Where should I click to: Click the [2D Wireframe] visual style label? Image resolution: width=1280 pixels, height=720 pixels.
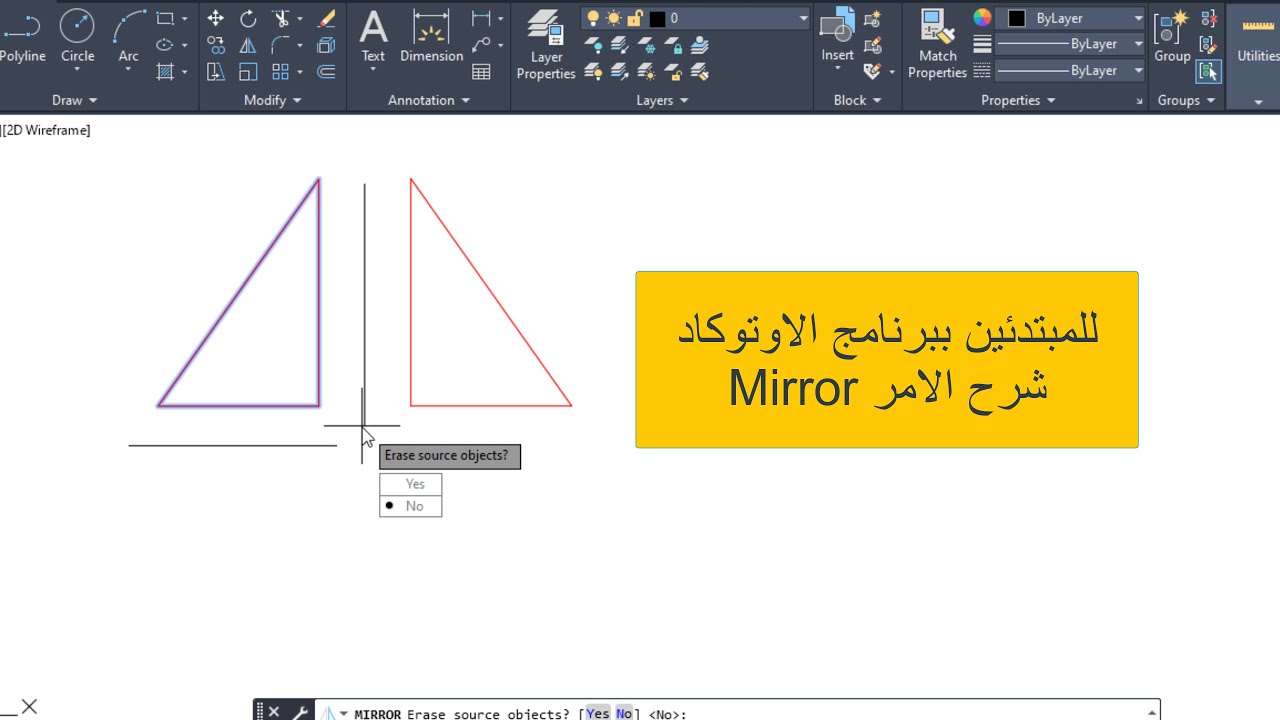click(x=46, y=130)
